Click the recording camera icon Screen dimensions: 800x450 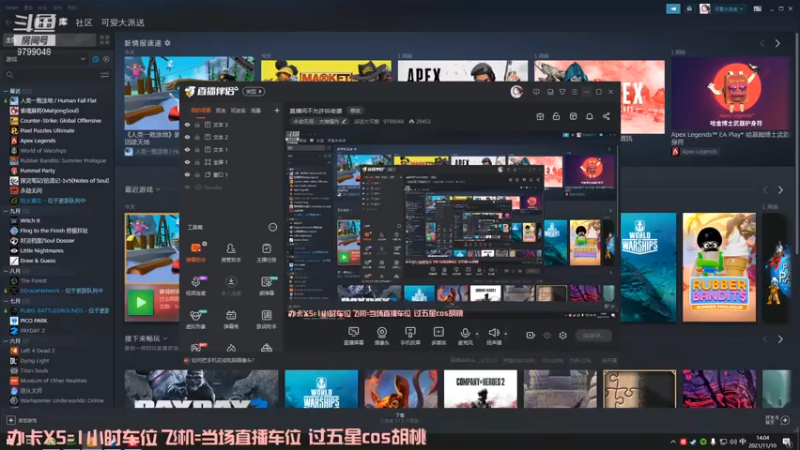pyautogui.click(x=531, y=335)
